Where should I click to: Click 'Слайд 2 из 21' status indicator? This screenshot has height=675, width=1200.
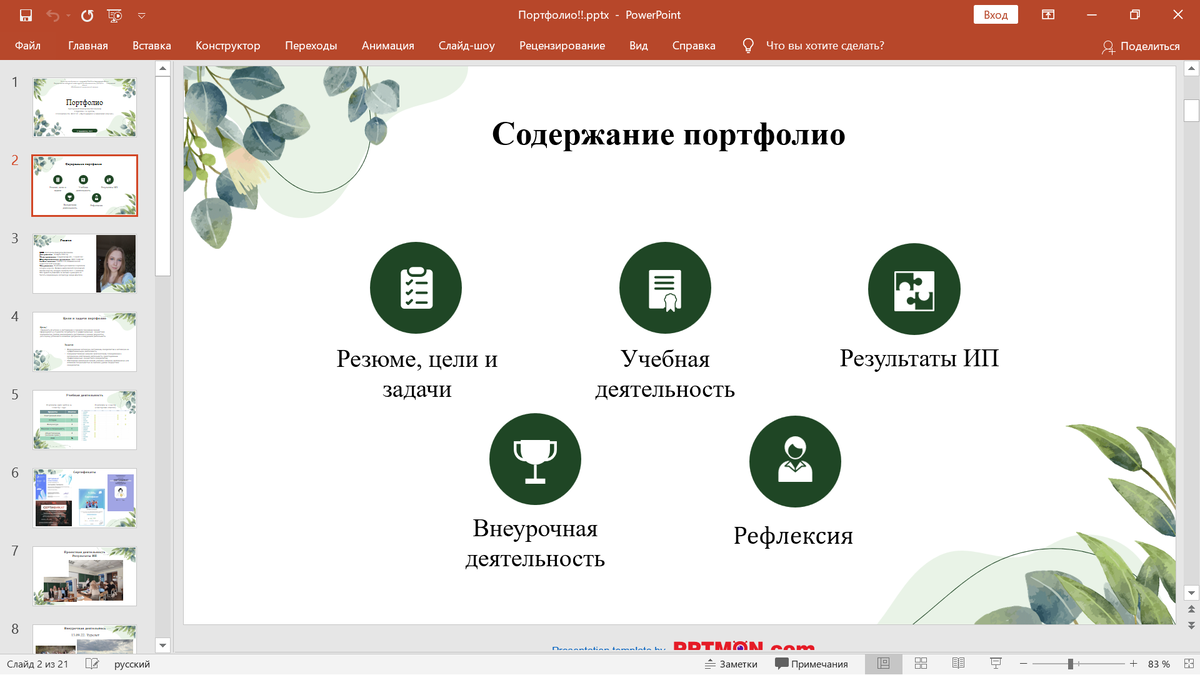click(x=37, y=664)
